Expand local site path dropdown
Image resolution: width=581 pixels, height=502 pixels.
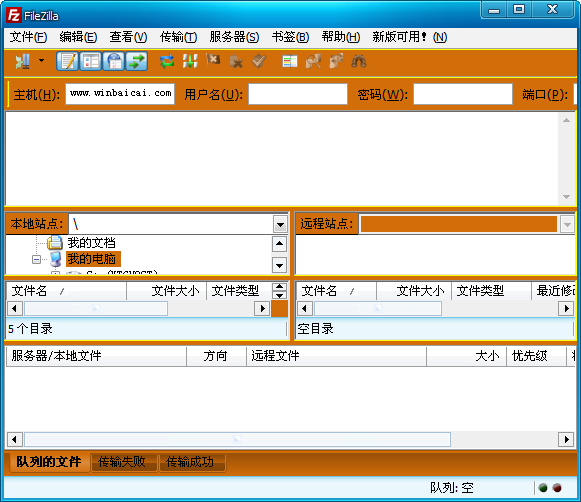[x=280, y=224]
